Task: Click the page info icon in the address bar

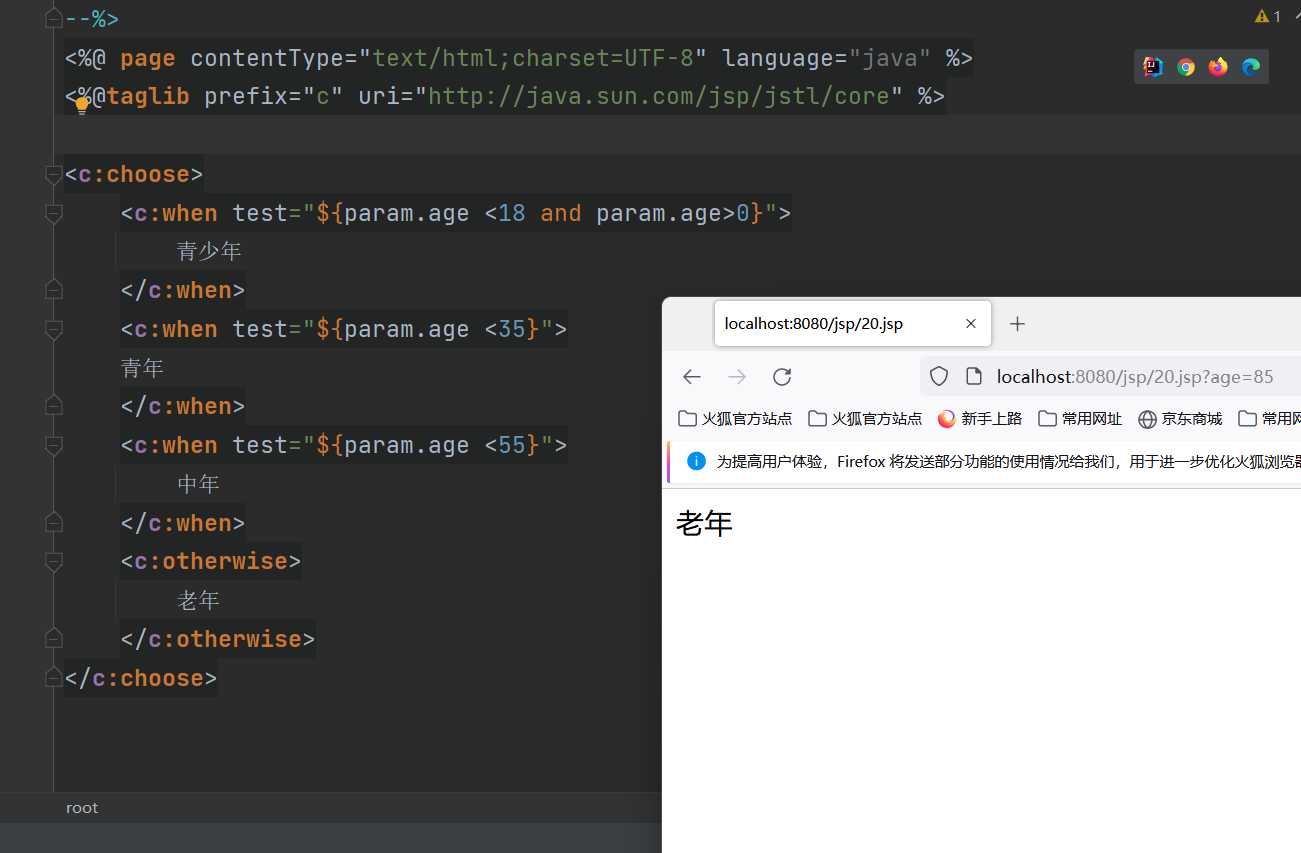Action: click(974, 376)
